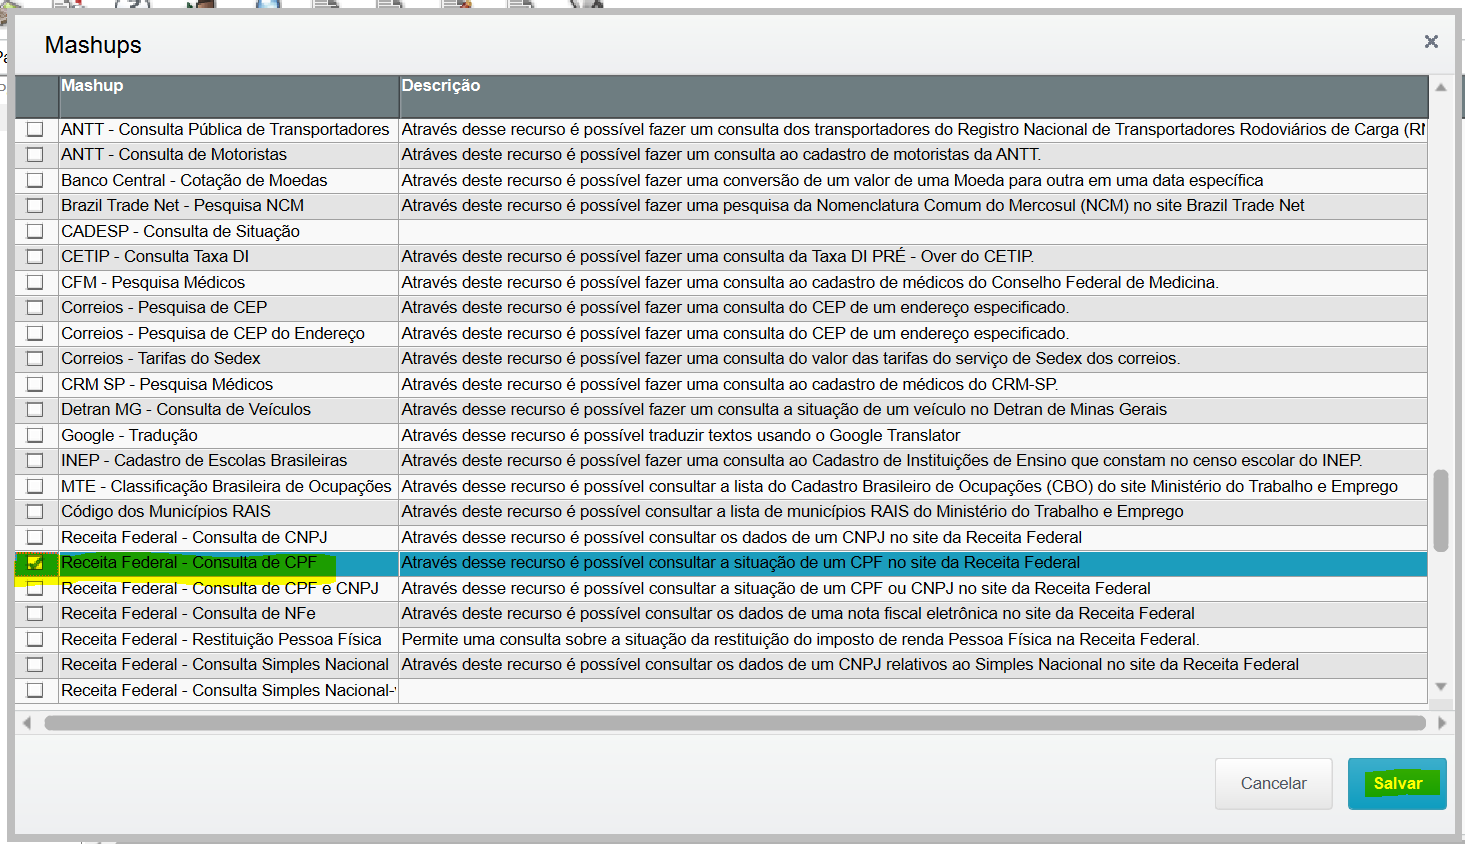Select 'CFM - Pesquisa Médicos' row text

coord(153,282)
